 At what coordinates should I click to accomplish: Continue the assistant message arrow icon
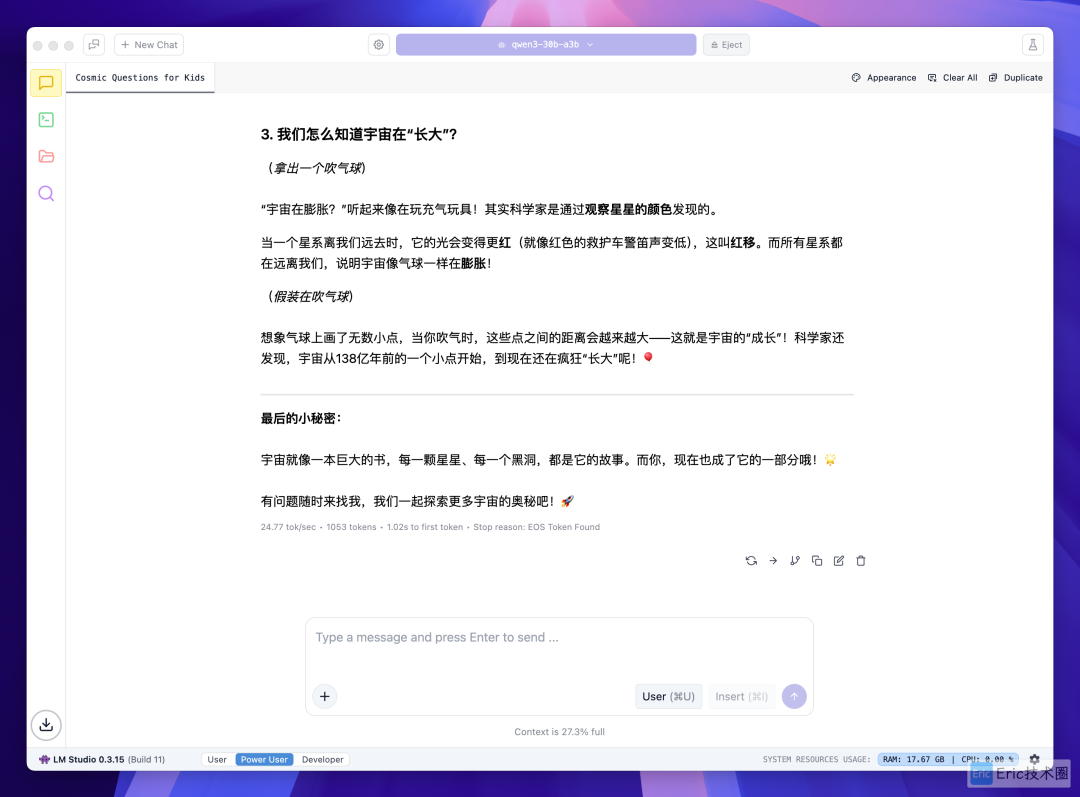773,561
